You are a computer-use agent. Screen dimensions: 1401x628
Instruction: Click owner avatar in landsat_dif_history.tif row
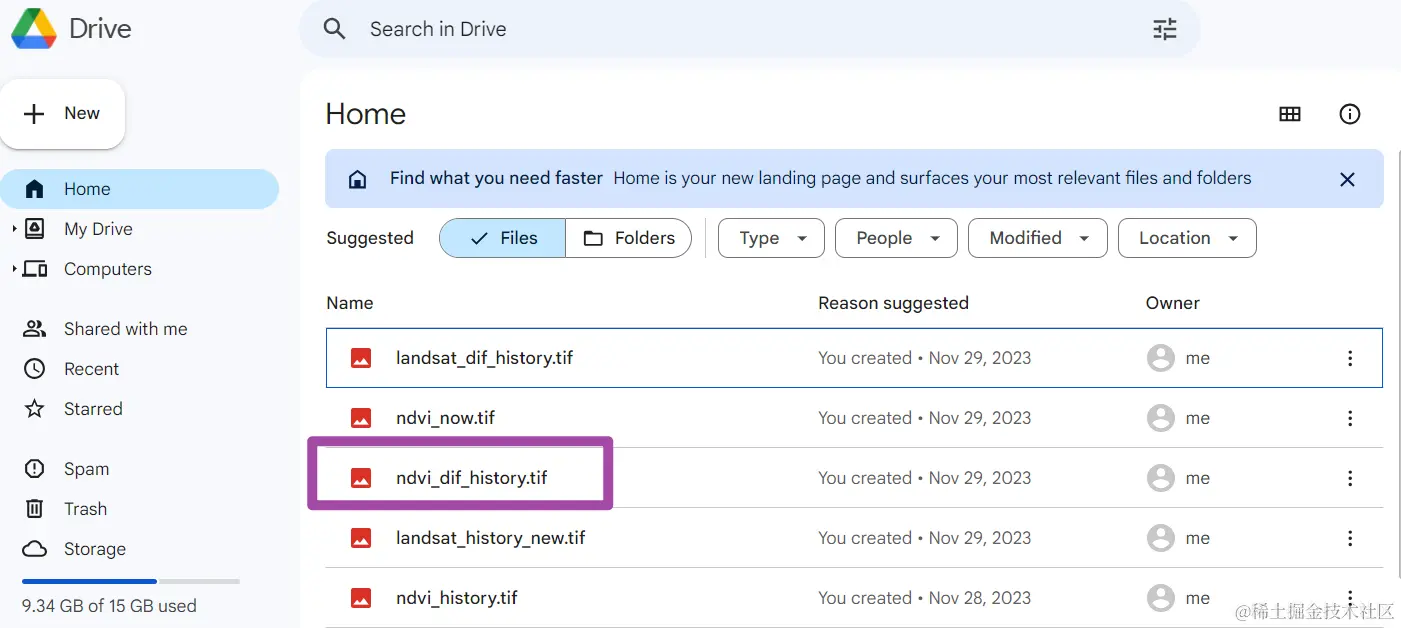[x=1161, y=358]
